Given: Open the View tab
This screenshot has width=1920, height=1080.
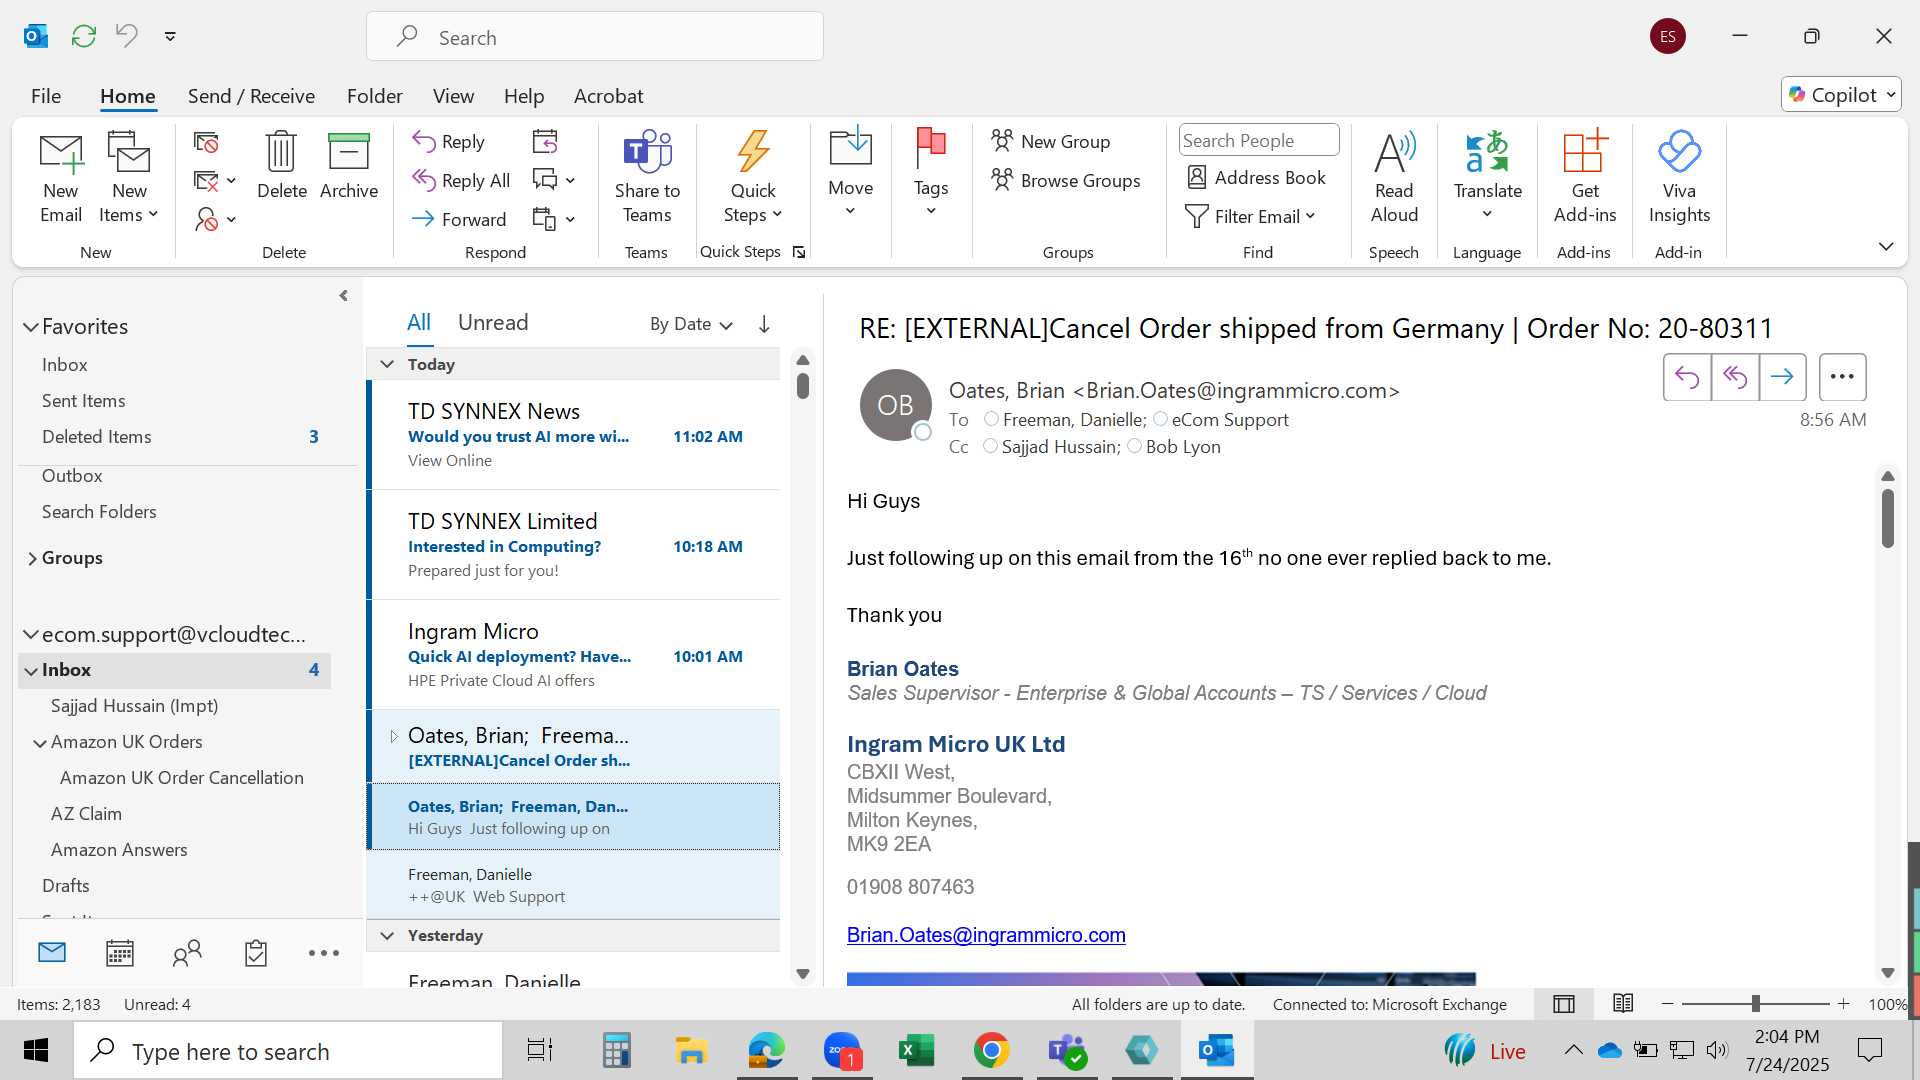Looking at the screenshot, I should 453,96.
